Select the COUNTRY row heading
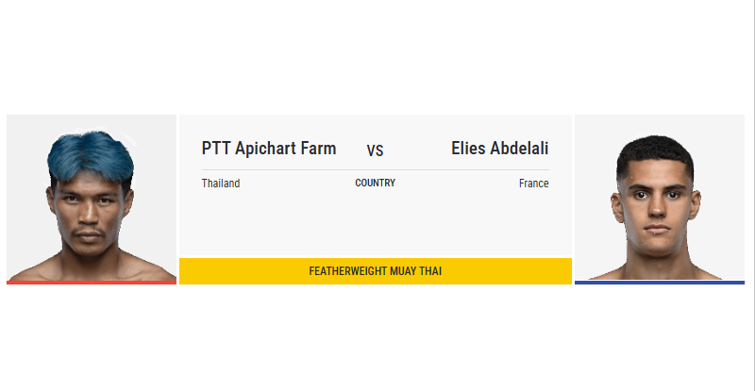Image resolution: width=755 pixels, height=391 pixels. coord(375,183)
